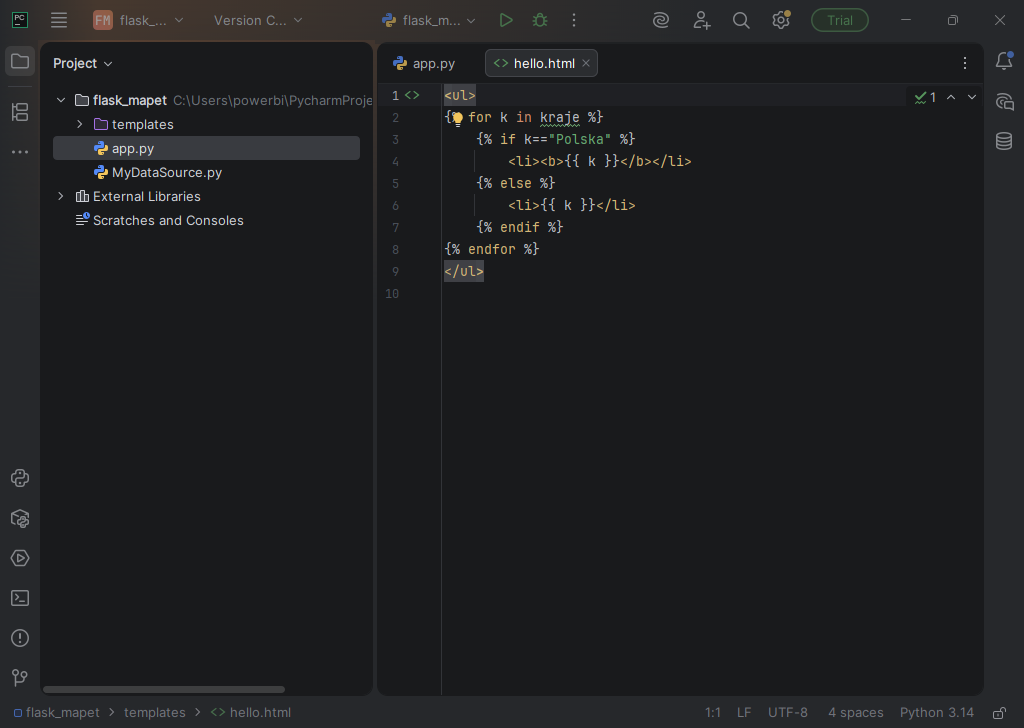Viewport: 1024px width, 728px height.
Task: Expand External Libraries node
Action: tap(61, 196)
